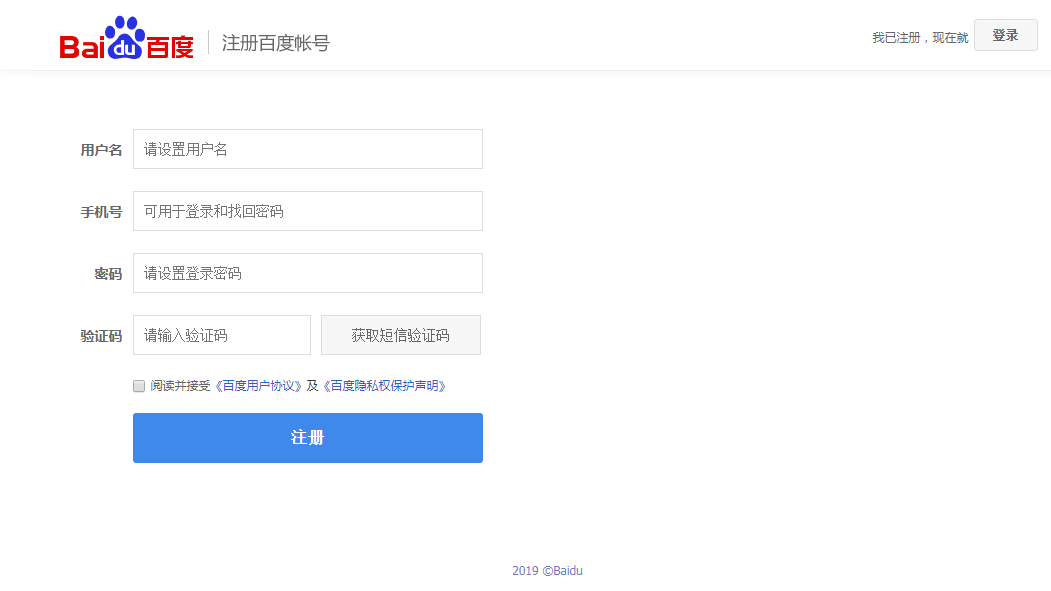Focus the 用户名 username input field
Image resolution: width=1051 pixels, height=591 pixels.
click(307, 149)
